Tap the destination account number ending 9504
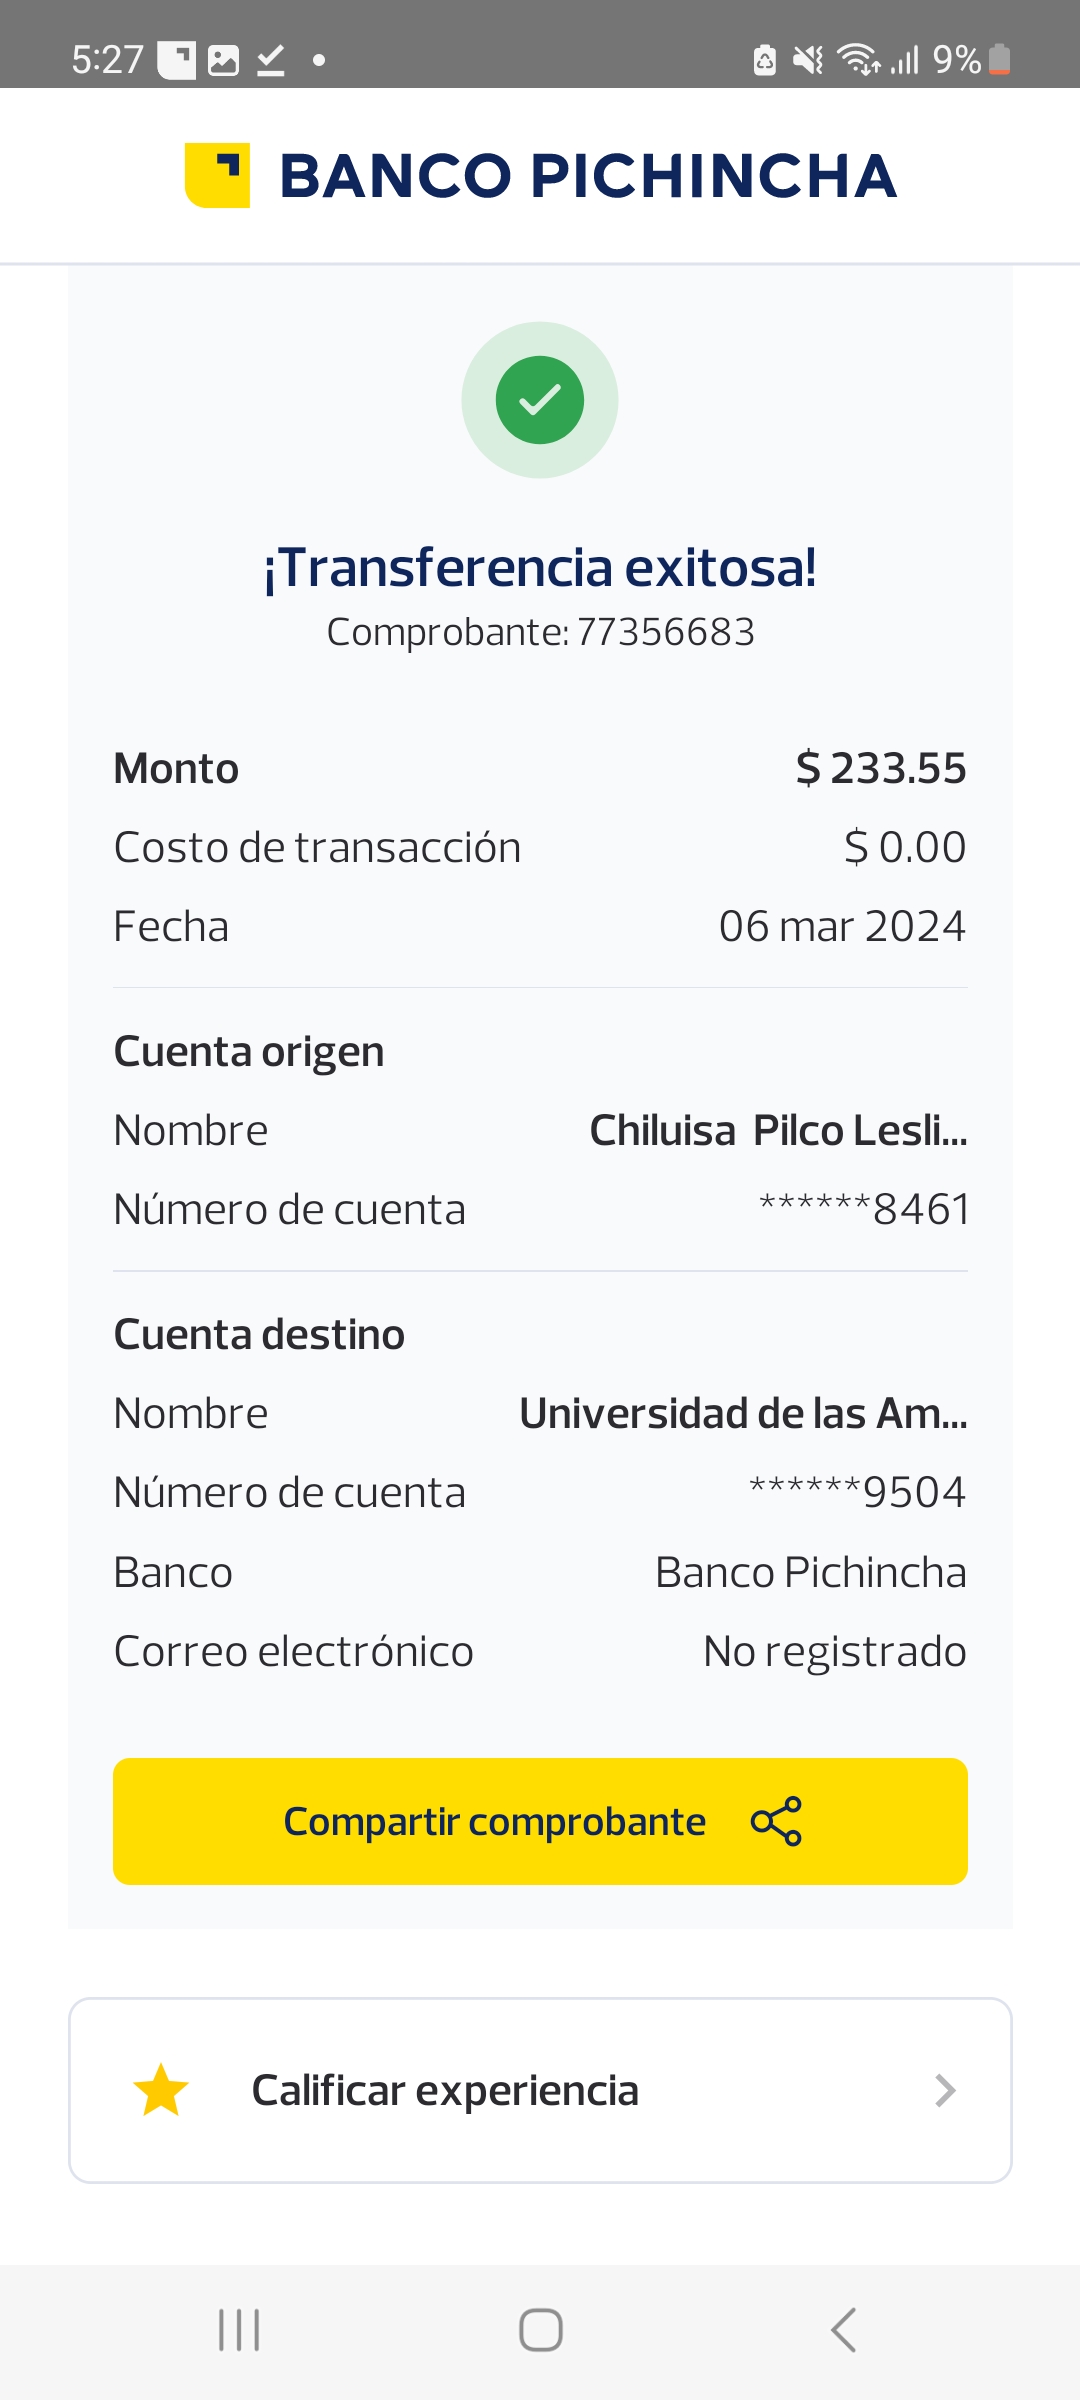The width and height of the screenshot is (1080, 2400). [x=857, y=1493]
